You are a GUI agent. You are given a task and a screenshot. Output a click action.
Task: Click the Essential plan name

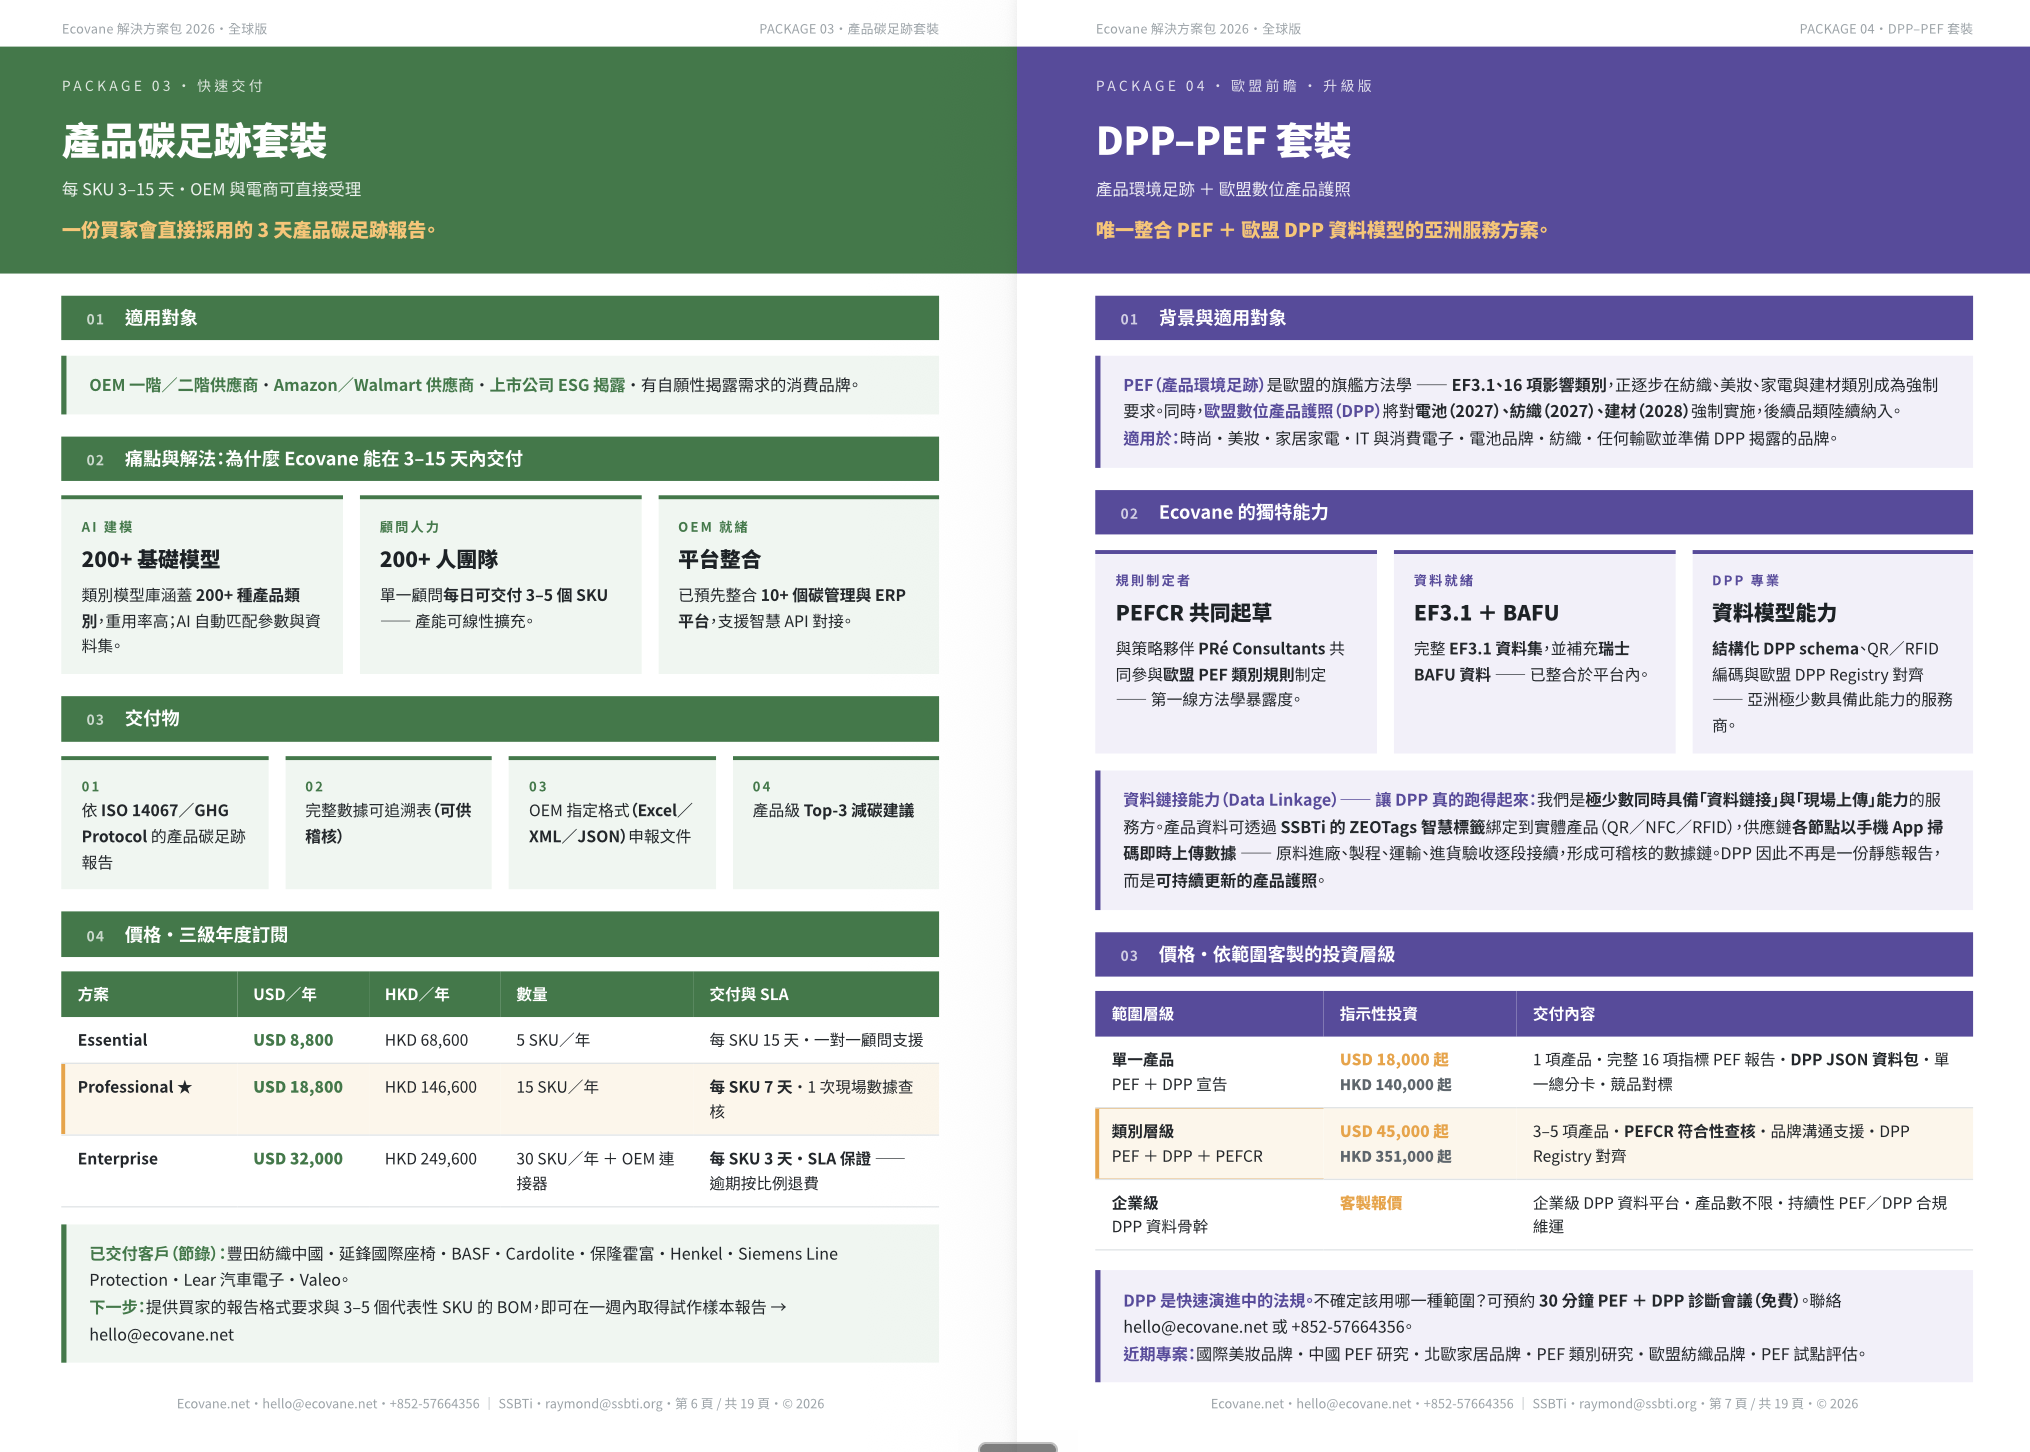click(x=112, y=1040)
